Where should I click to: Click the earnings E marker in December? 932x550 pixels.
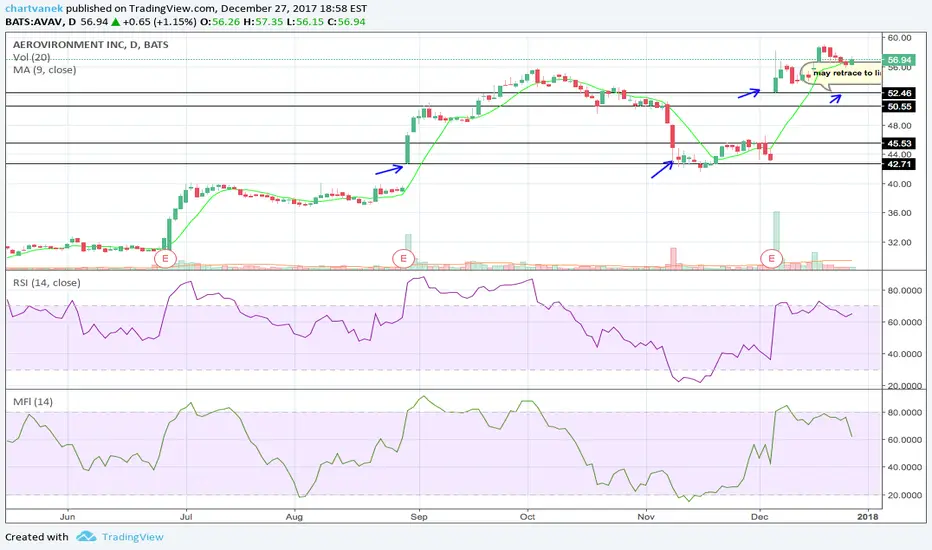(x=772, y=258)
